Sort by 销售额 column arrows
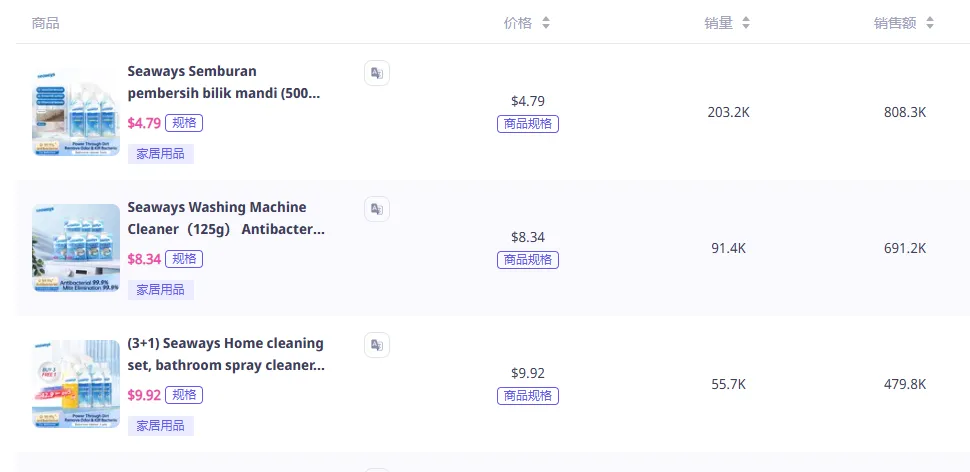Viewport: 970px width, 472px height. click(x=930, y=23)
